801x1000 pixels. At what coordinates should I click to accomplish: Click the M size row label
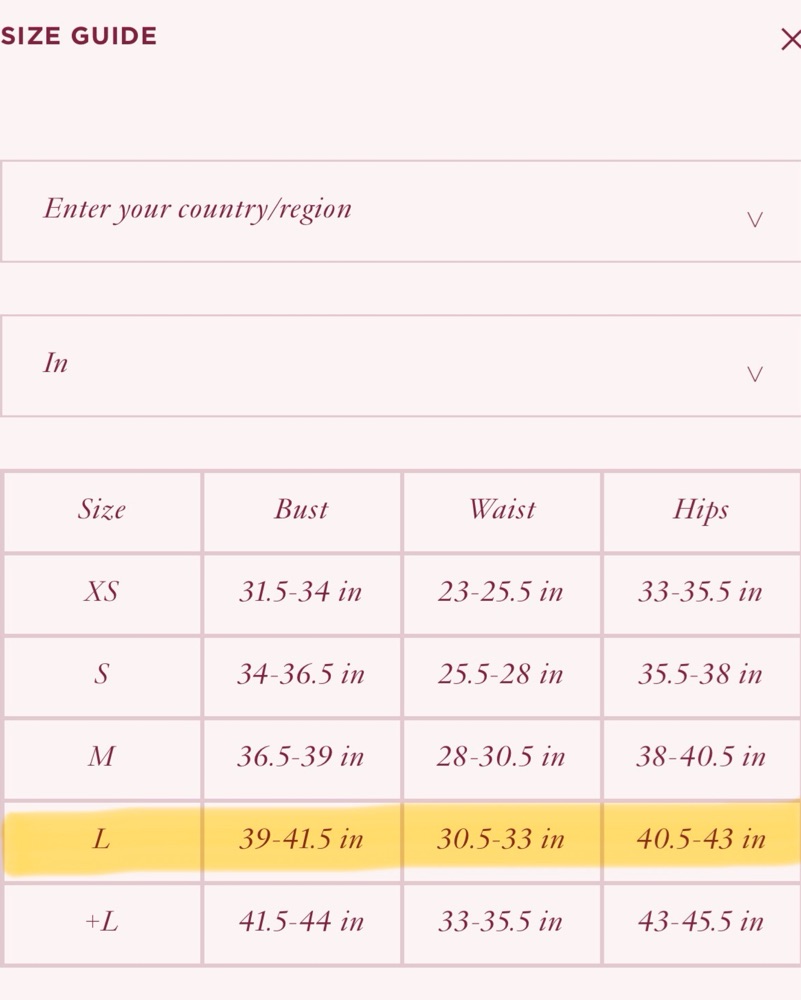[x=101, y=756]
